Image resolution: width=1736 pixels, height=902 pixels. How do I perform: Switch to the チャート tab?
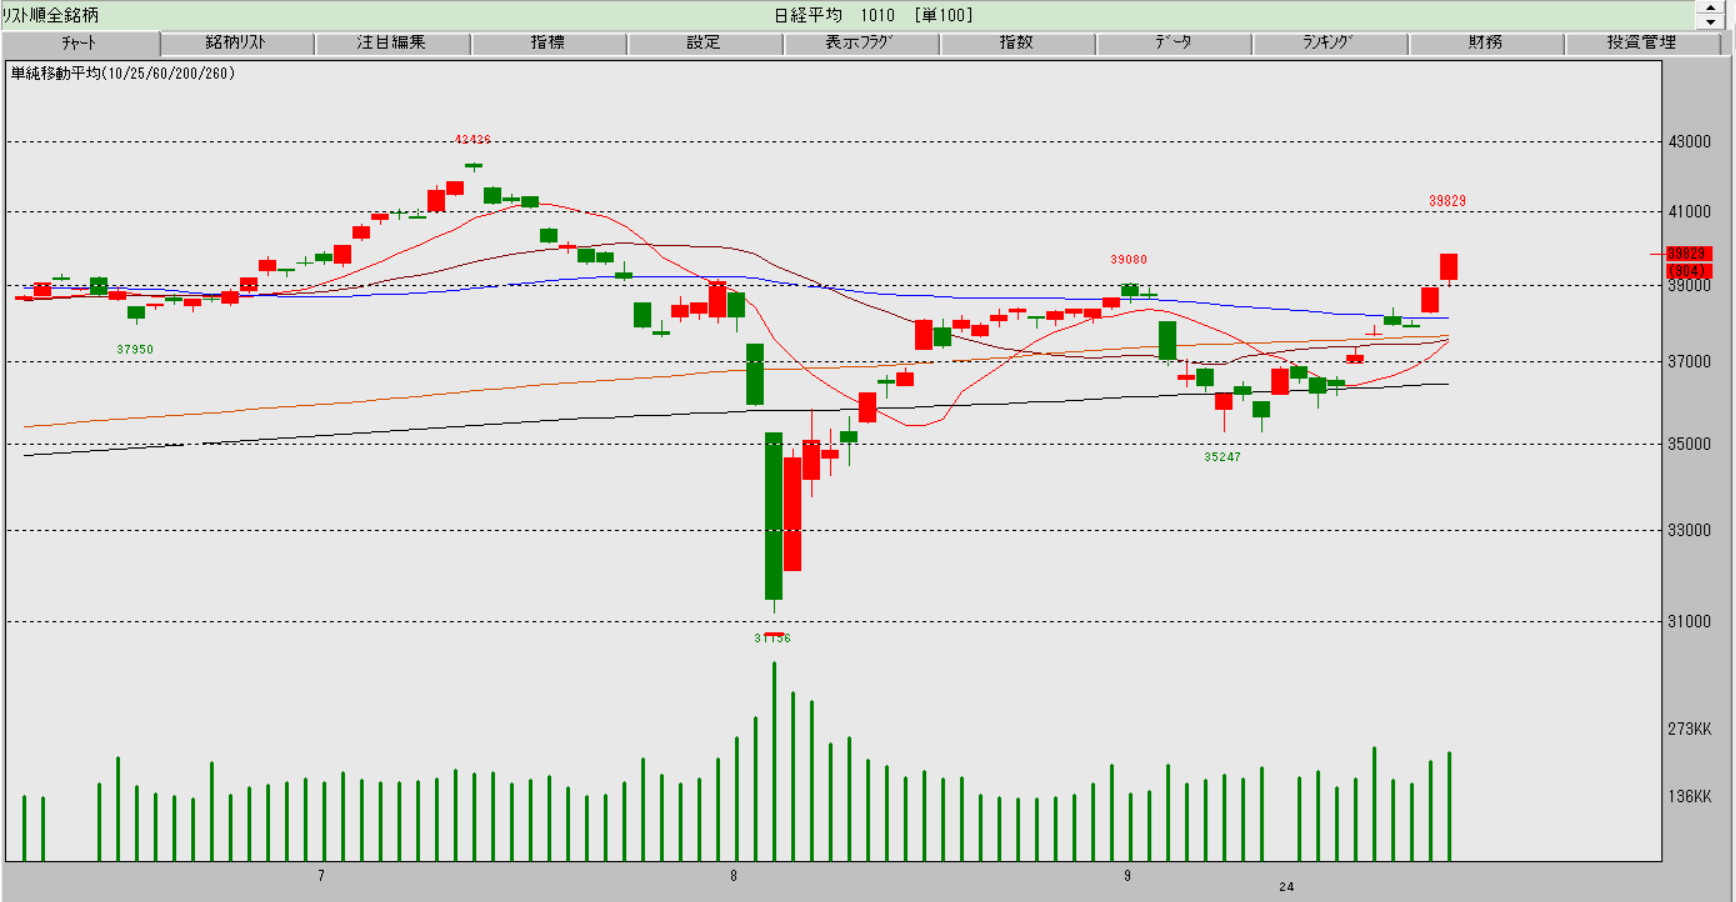pos(80,43)
